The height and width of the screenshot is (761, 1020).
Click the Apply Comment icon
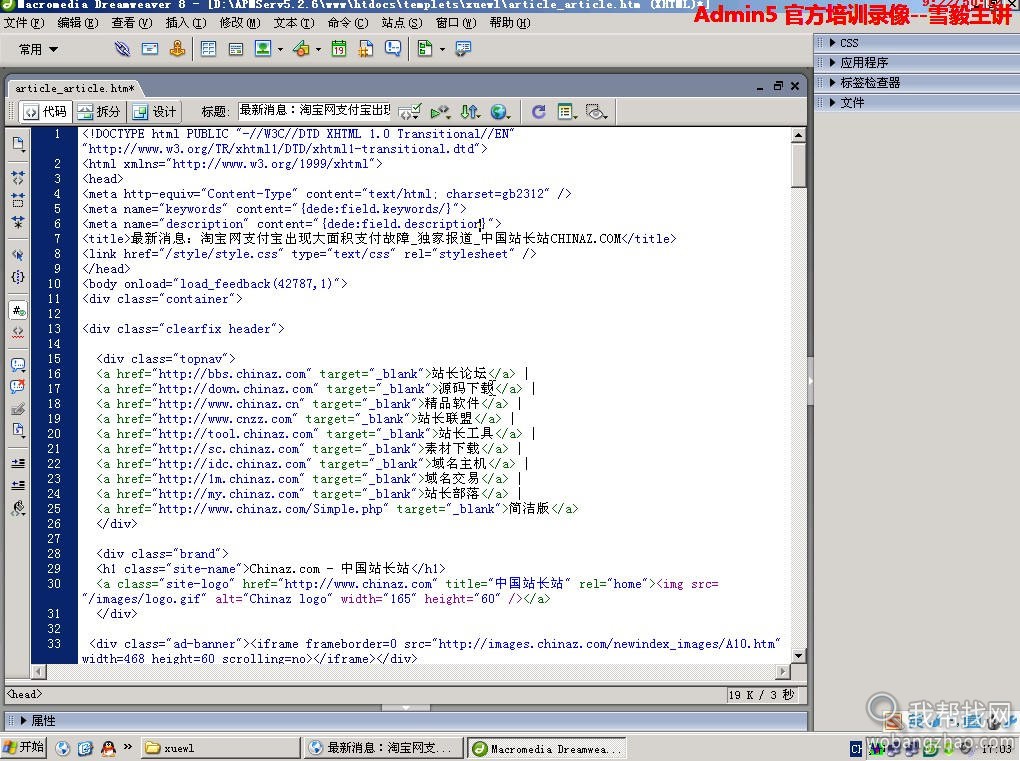[18, 365]
